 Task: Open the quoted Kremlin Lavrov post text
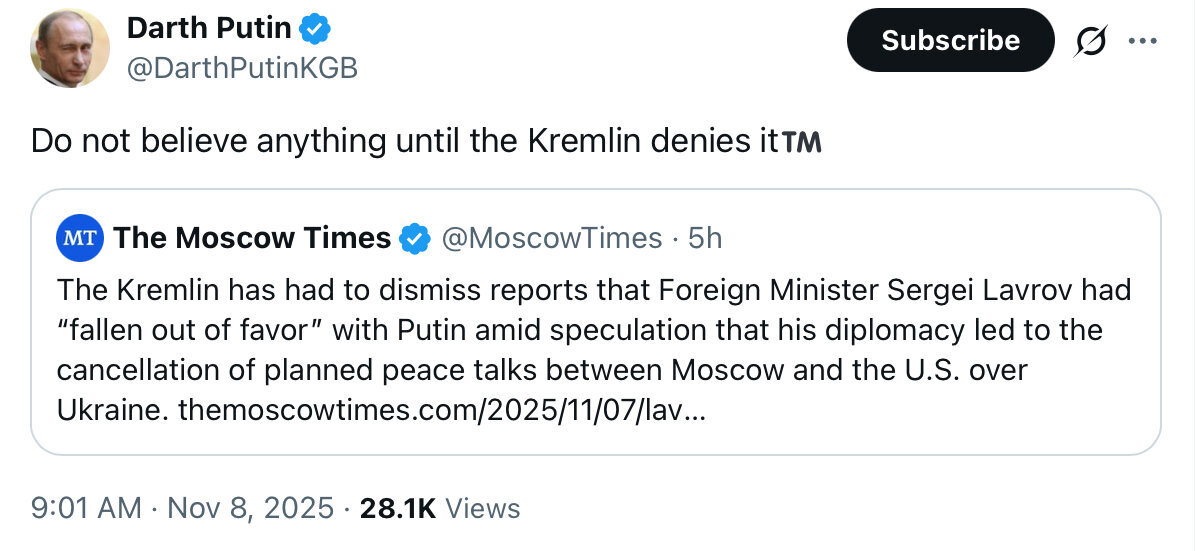pos(590,330)
